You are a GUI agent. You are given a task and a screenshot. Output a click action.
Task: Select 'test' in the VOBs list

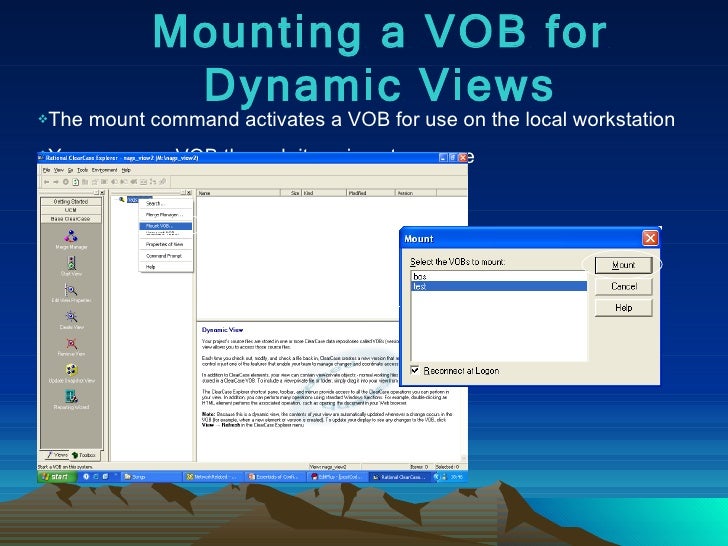coord(499,286)
